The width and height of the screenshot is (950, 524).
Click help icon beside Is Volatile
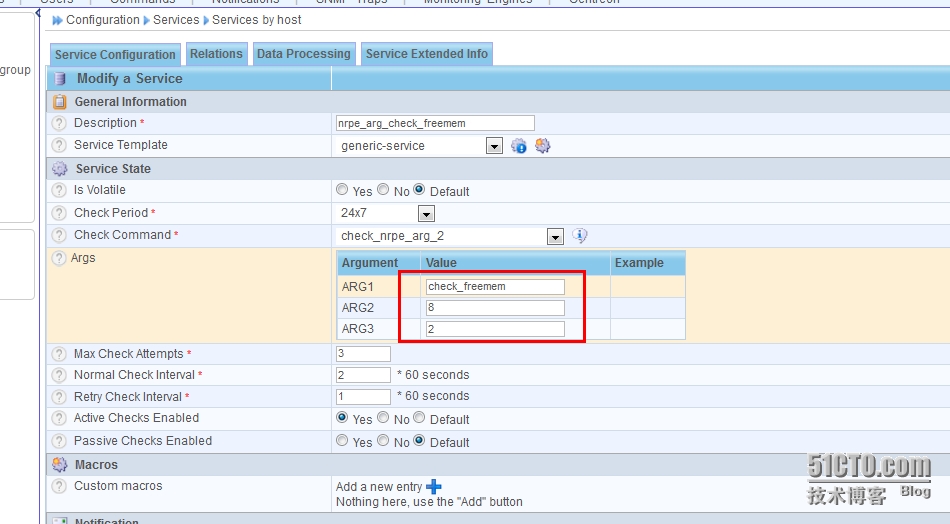[59, 190]
